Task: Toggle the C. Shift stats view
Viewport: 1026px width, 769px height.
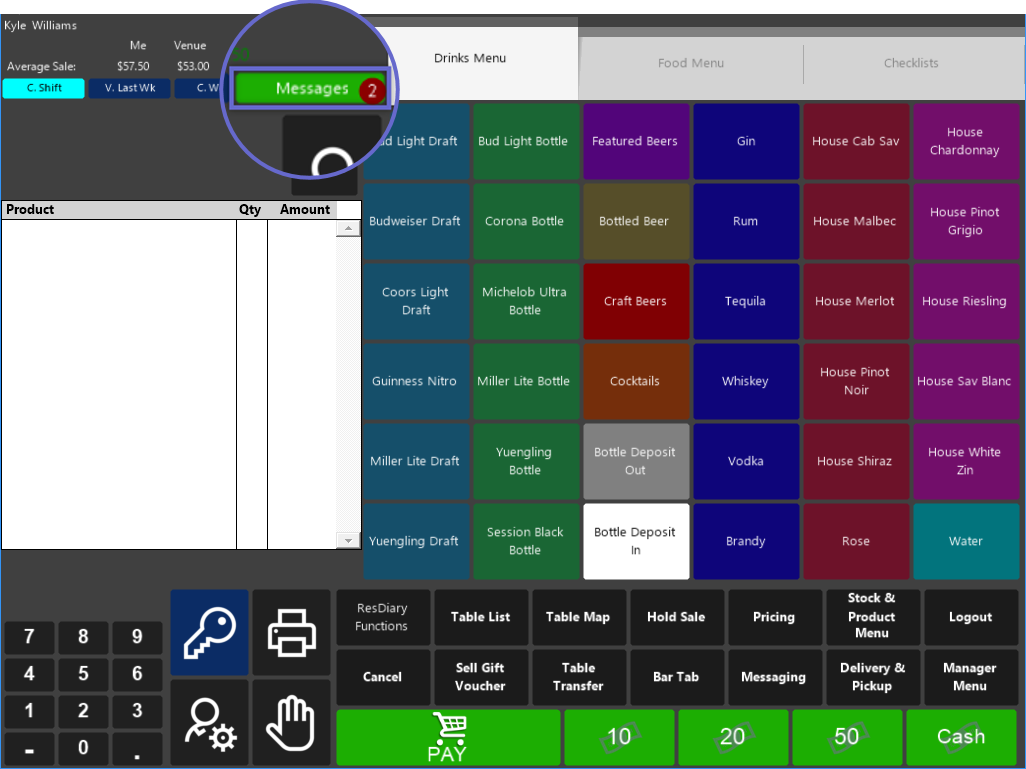Action: coord(44,88)
